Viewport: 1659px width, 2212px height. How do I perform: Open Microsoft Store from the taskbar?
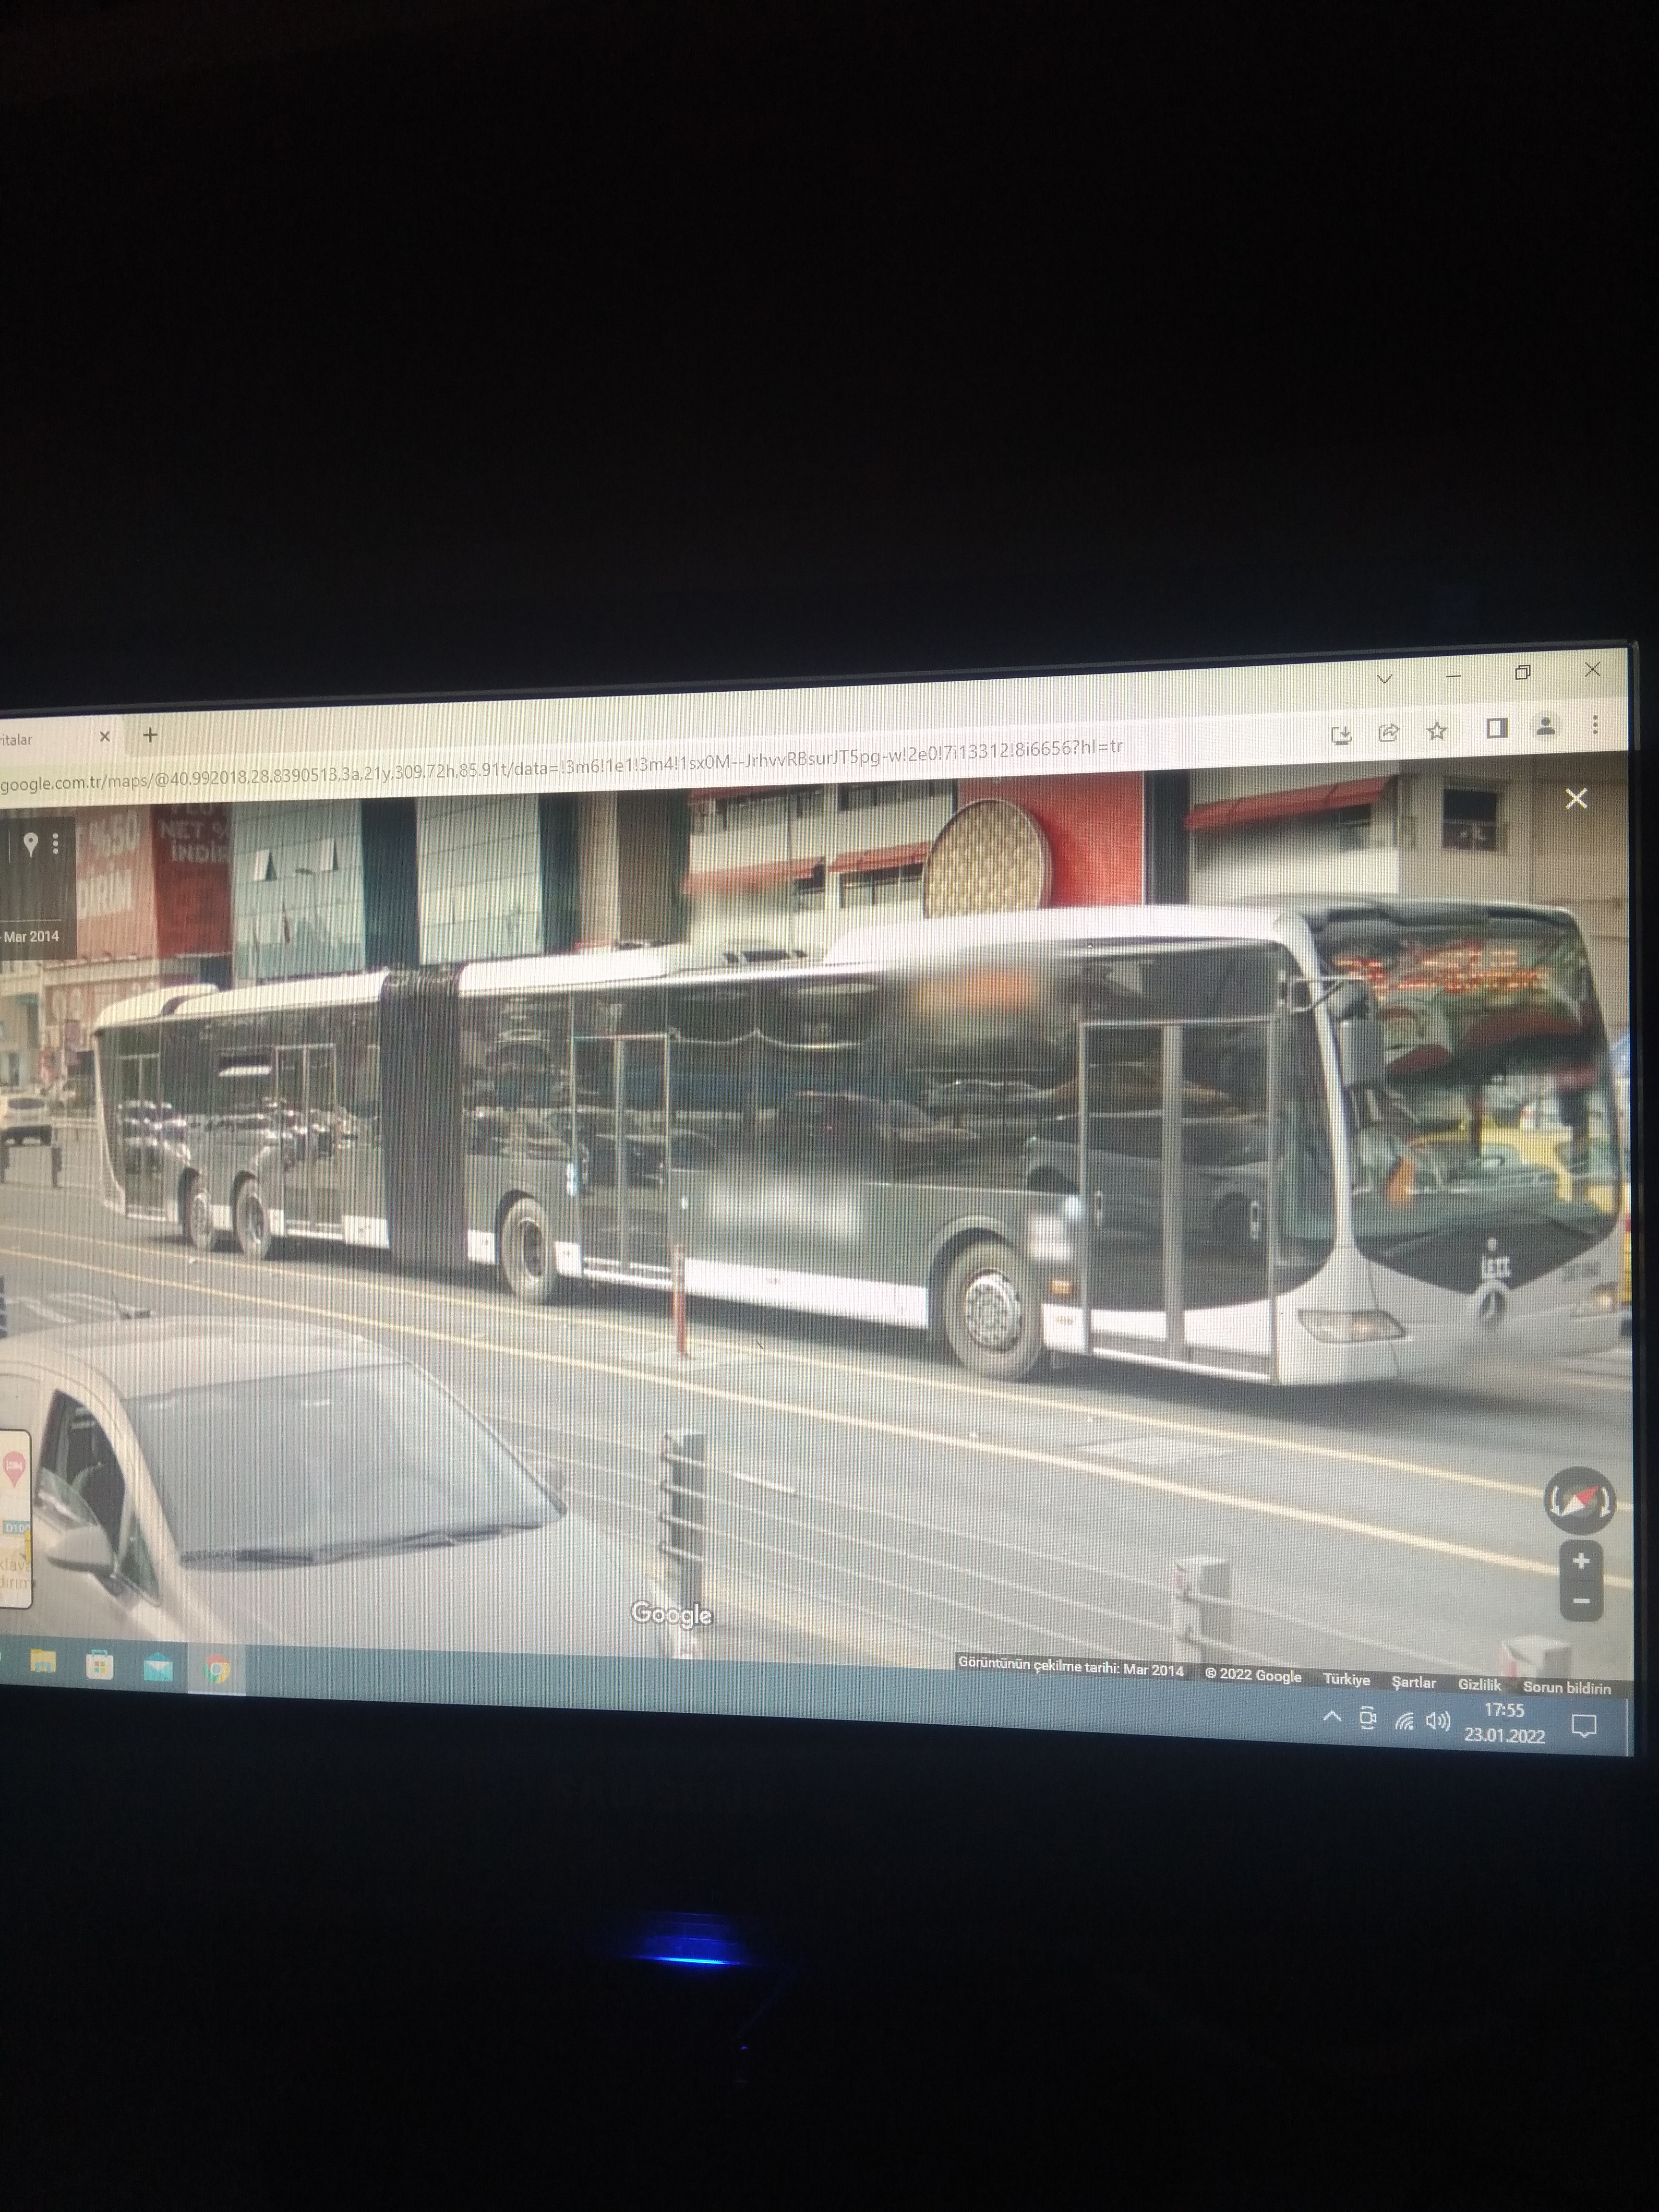[x=99, y=1666]
